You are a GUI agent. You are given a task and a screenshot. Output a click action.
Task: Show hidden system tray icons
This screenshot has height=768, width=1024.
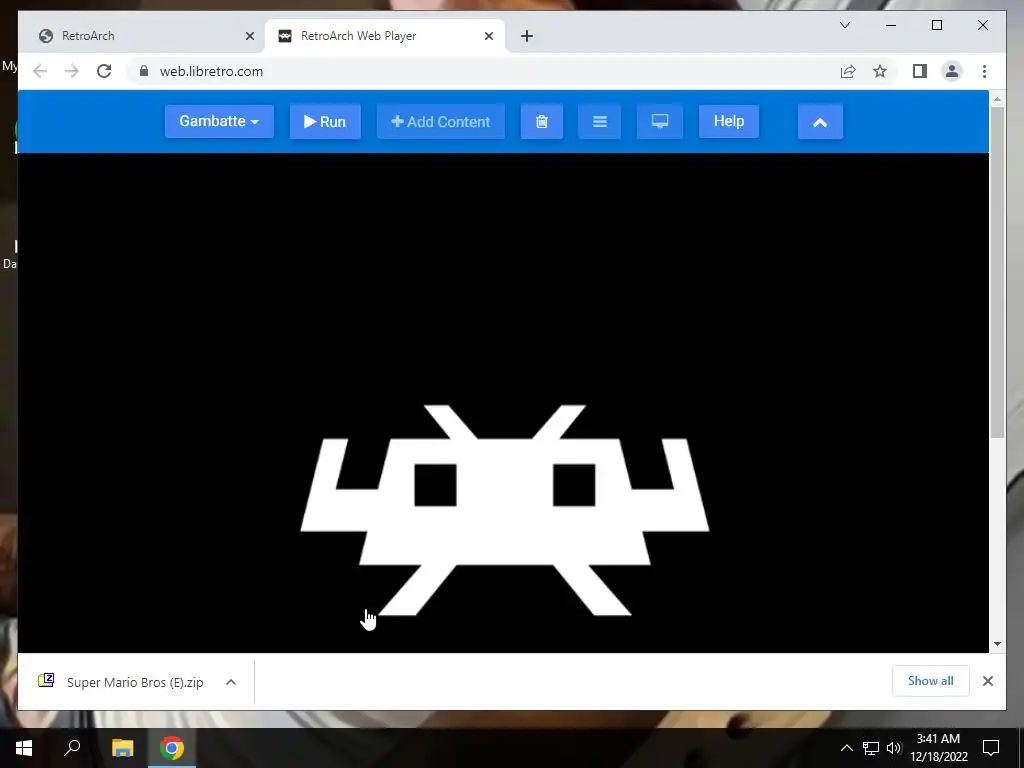click(846, 748)
